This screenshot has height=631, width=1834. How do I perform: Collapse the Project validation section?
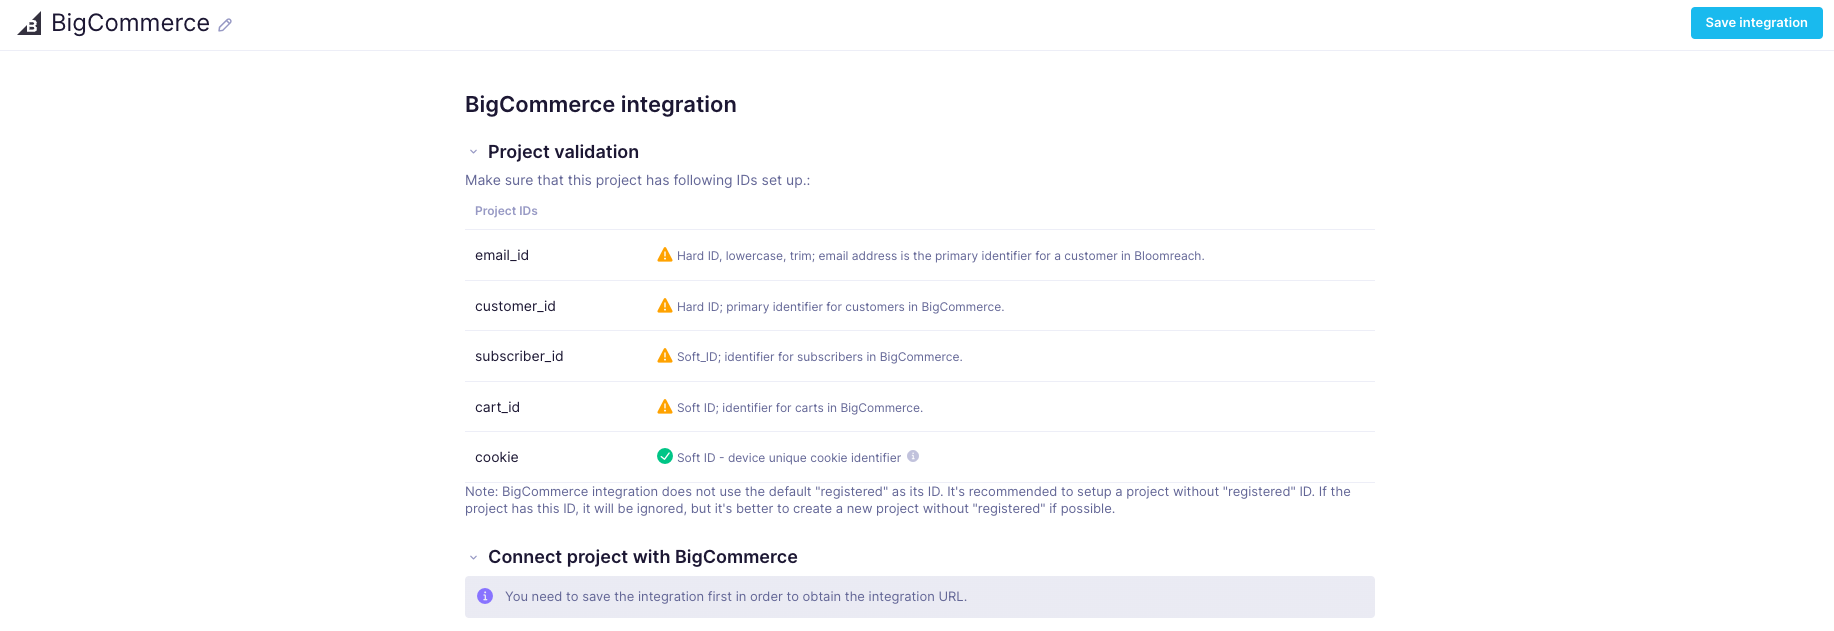point(473,152)
